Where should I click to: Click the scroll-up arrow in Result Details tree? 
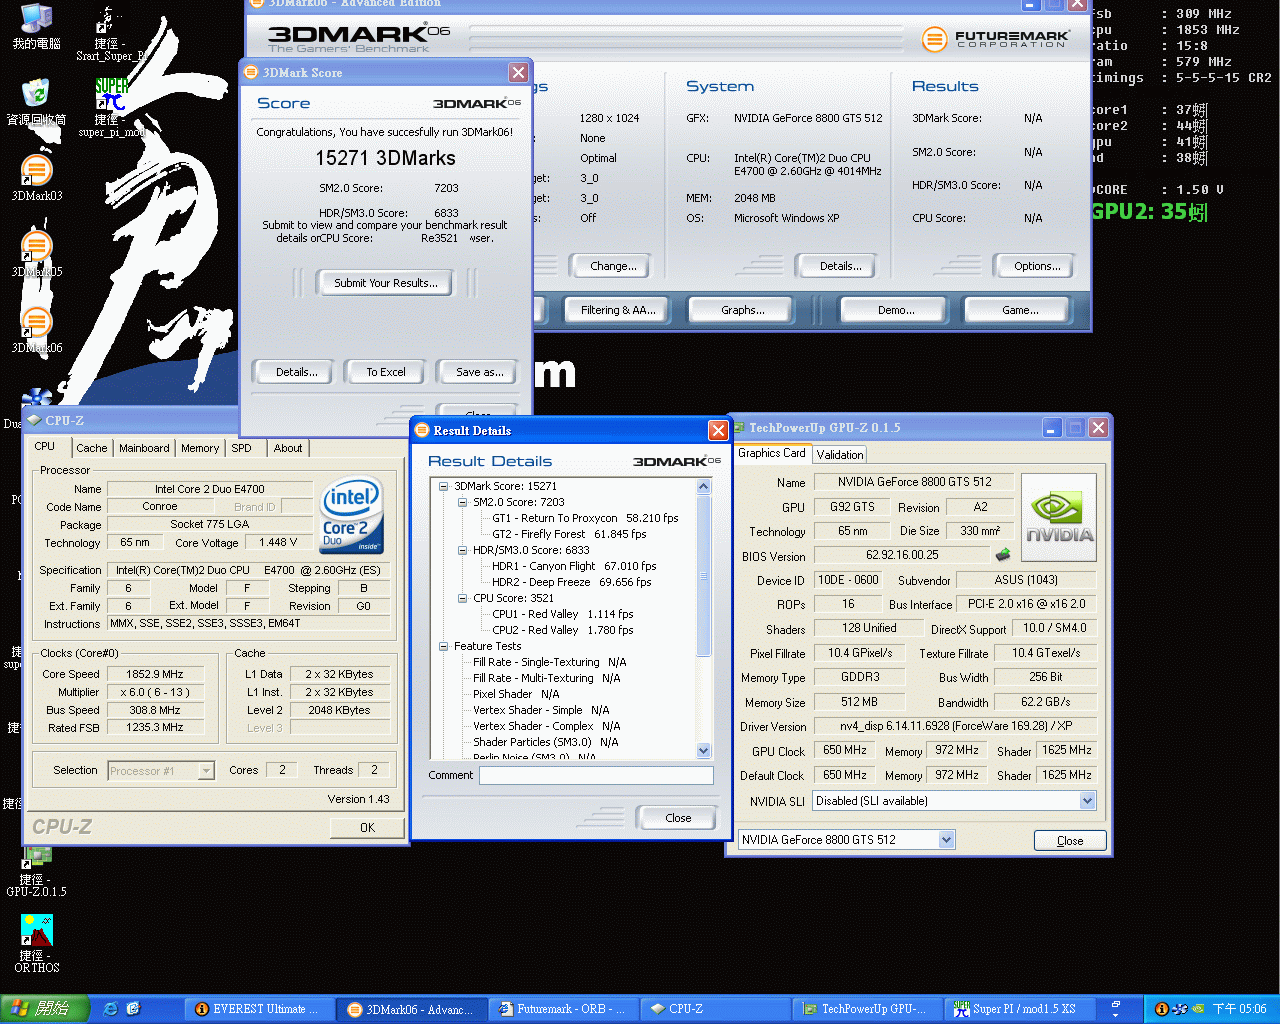tap(703, 486)
